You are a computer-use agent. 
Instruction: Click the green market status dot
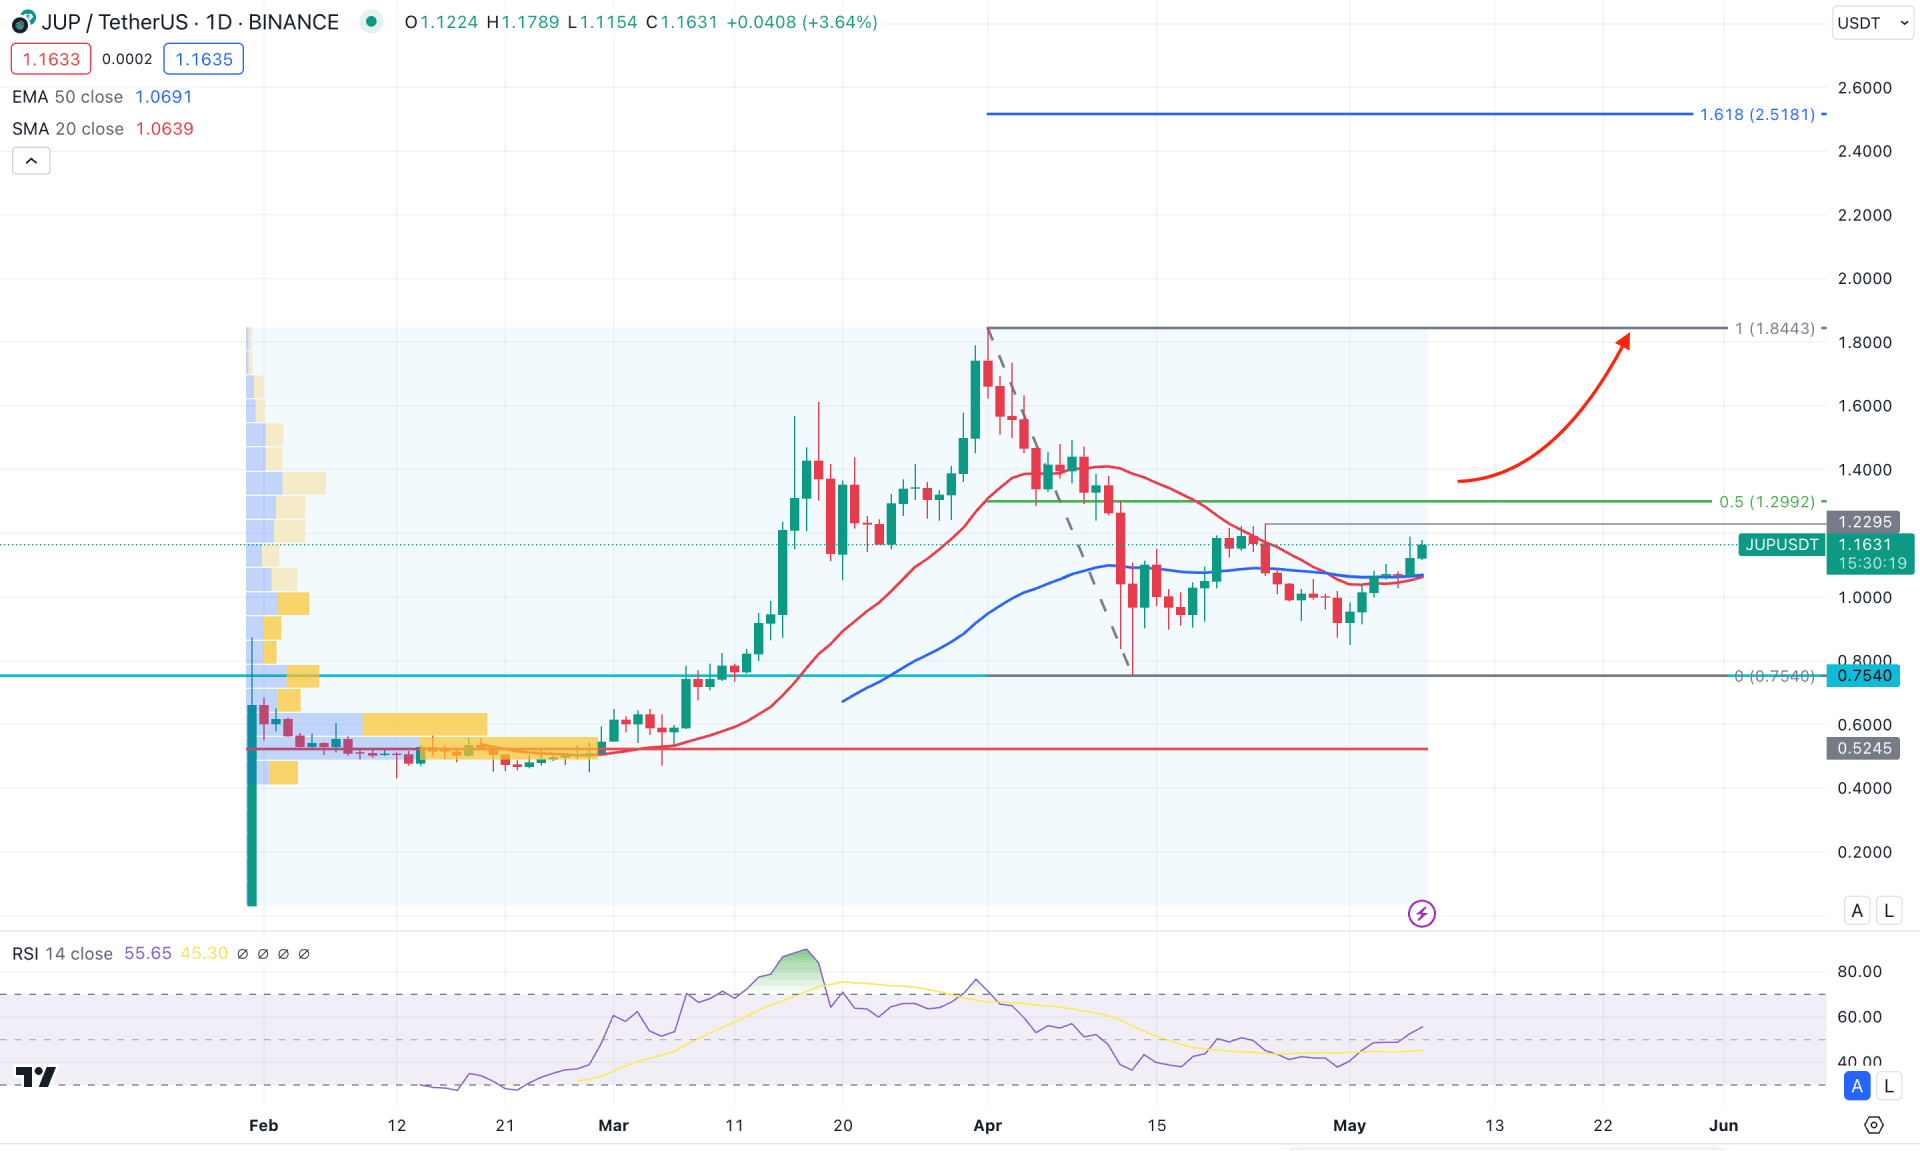point(371,21)
